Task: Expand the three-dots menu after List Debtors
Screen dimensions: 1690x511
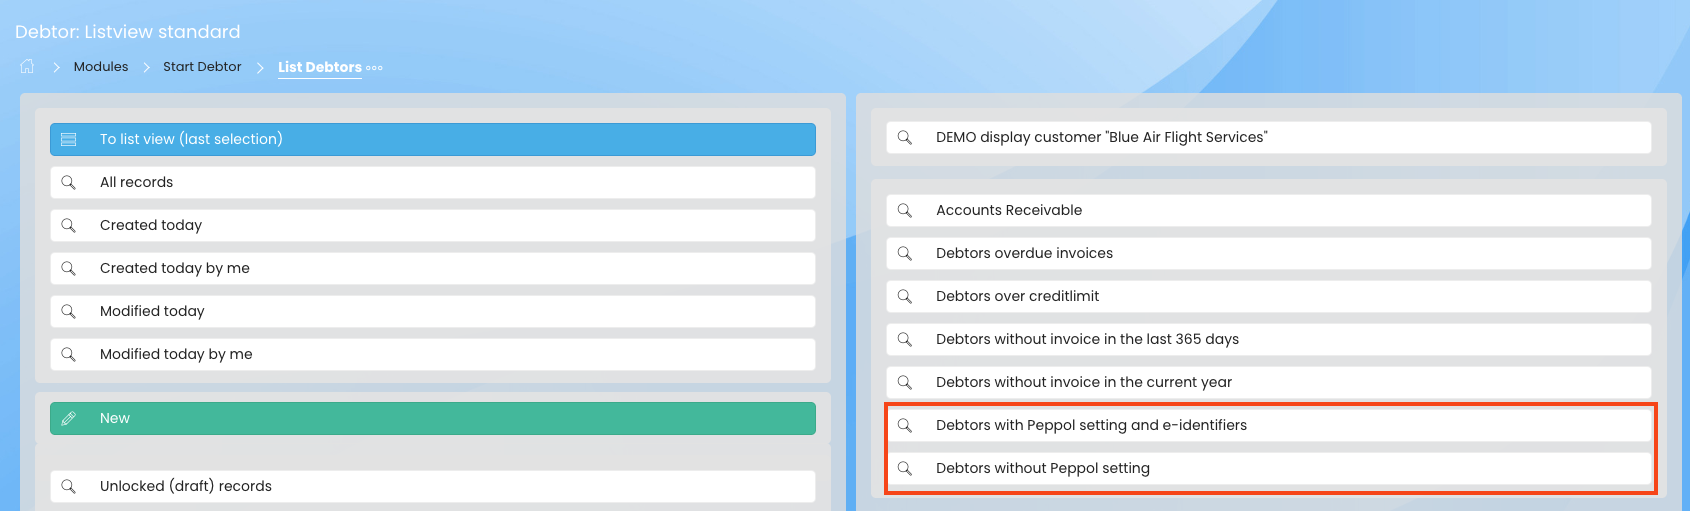Action: click(x=375, y=68)
